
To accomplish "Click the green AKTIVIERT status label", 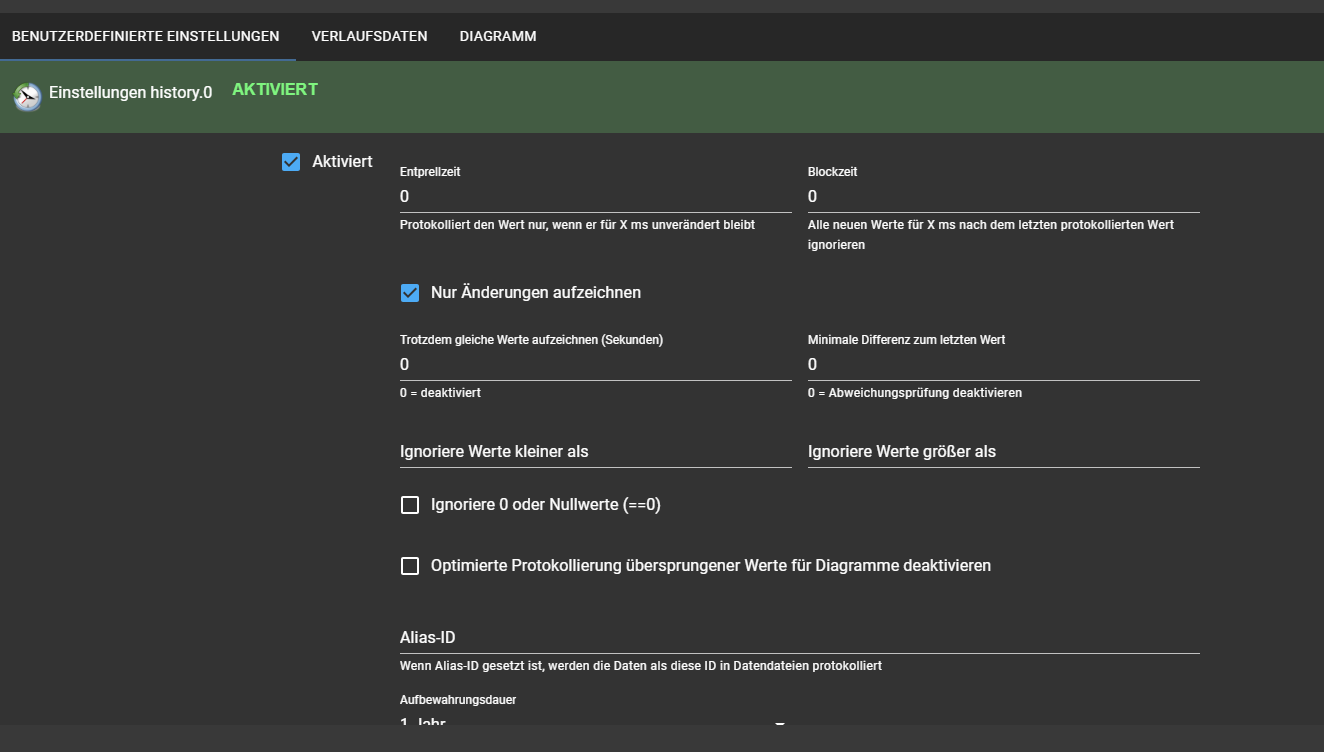I will [x=275, y=89].
